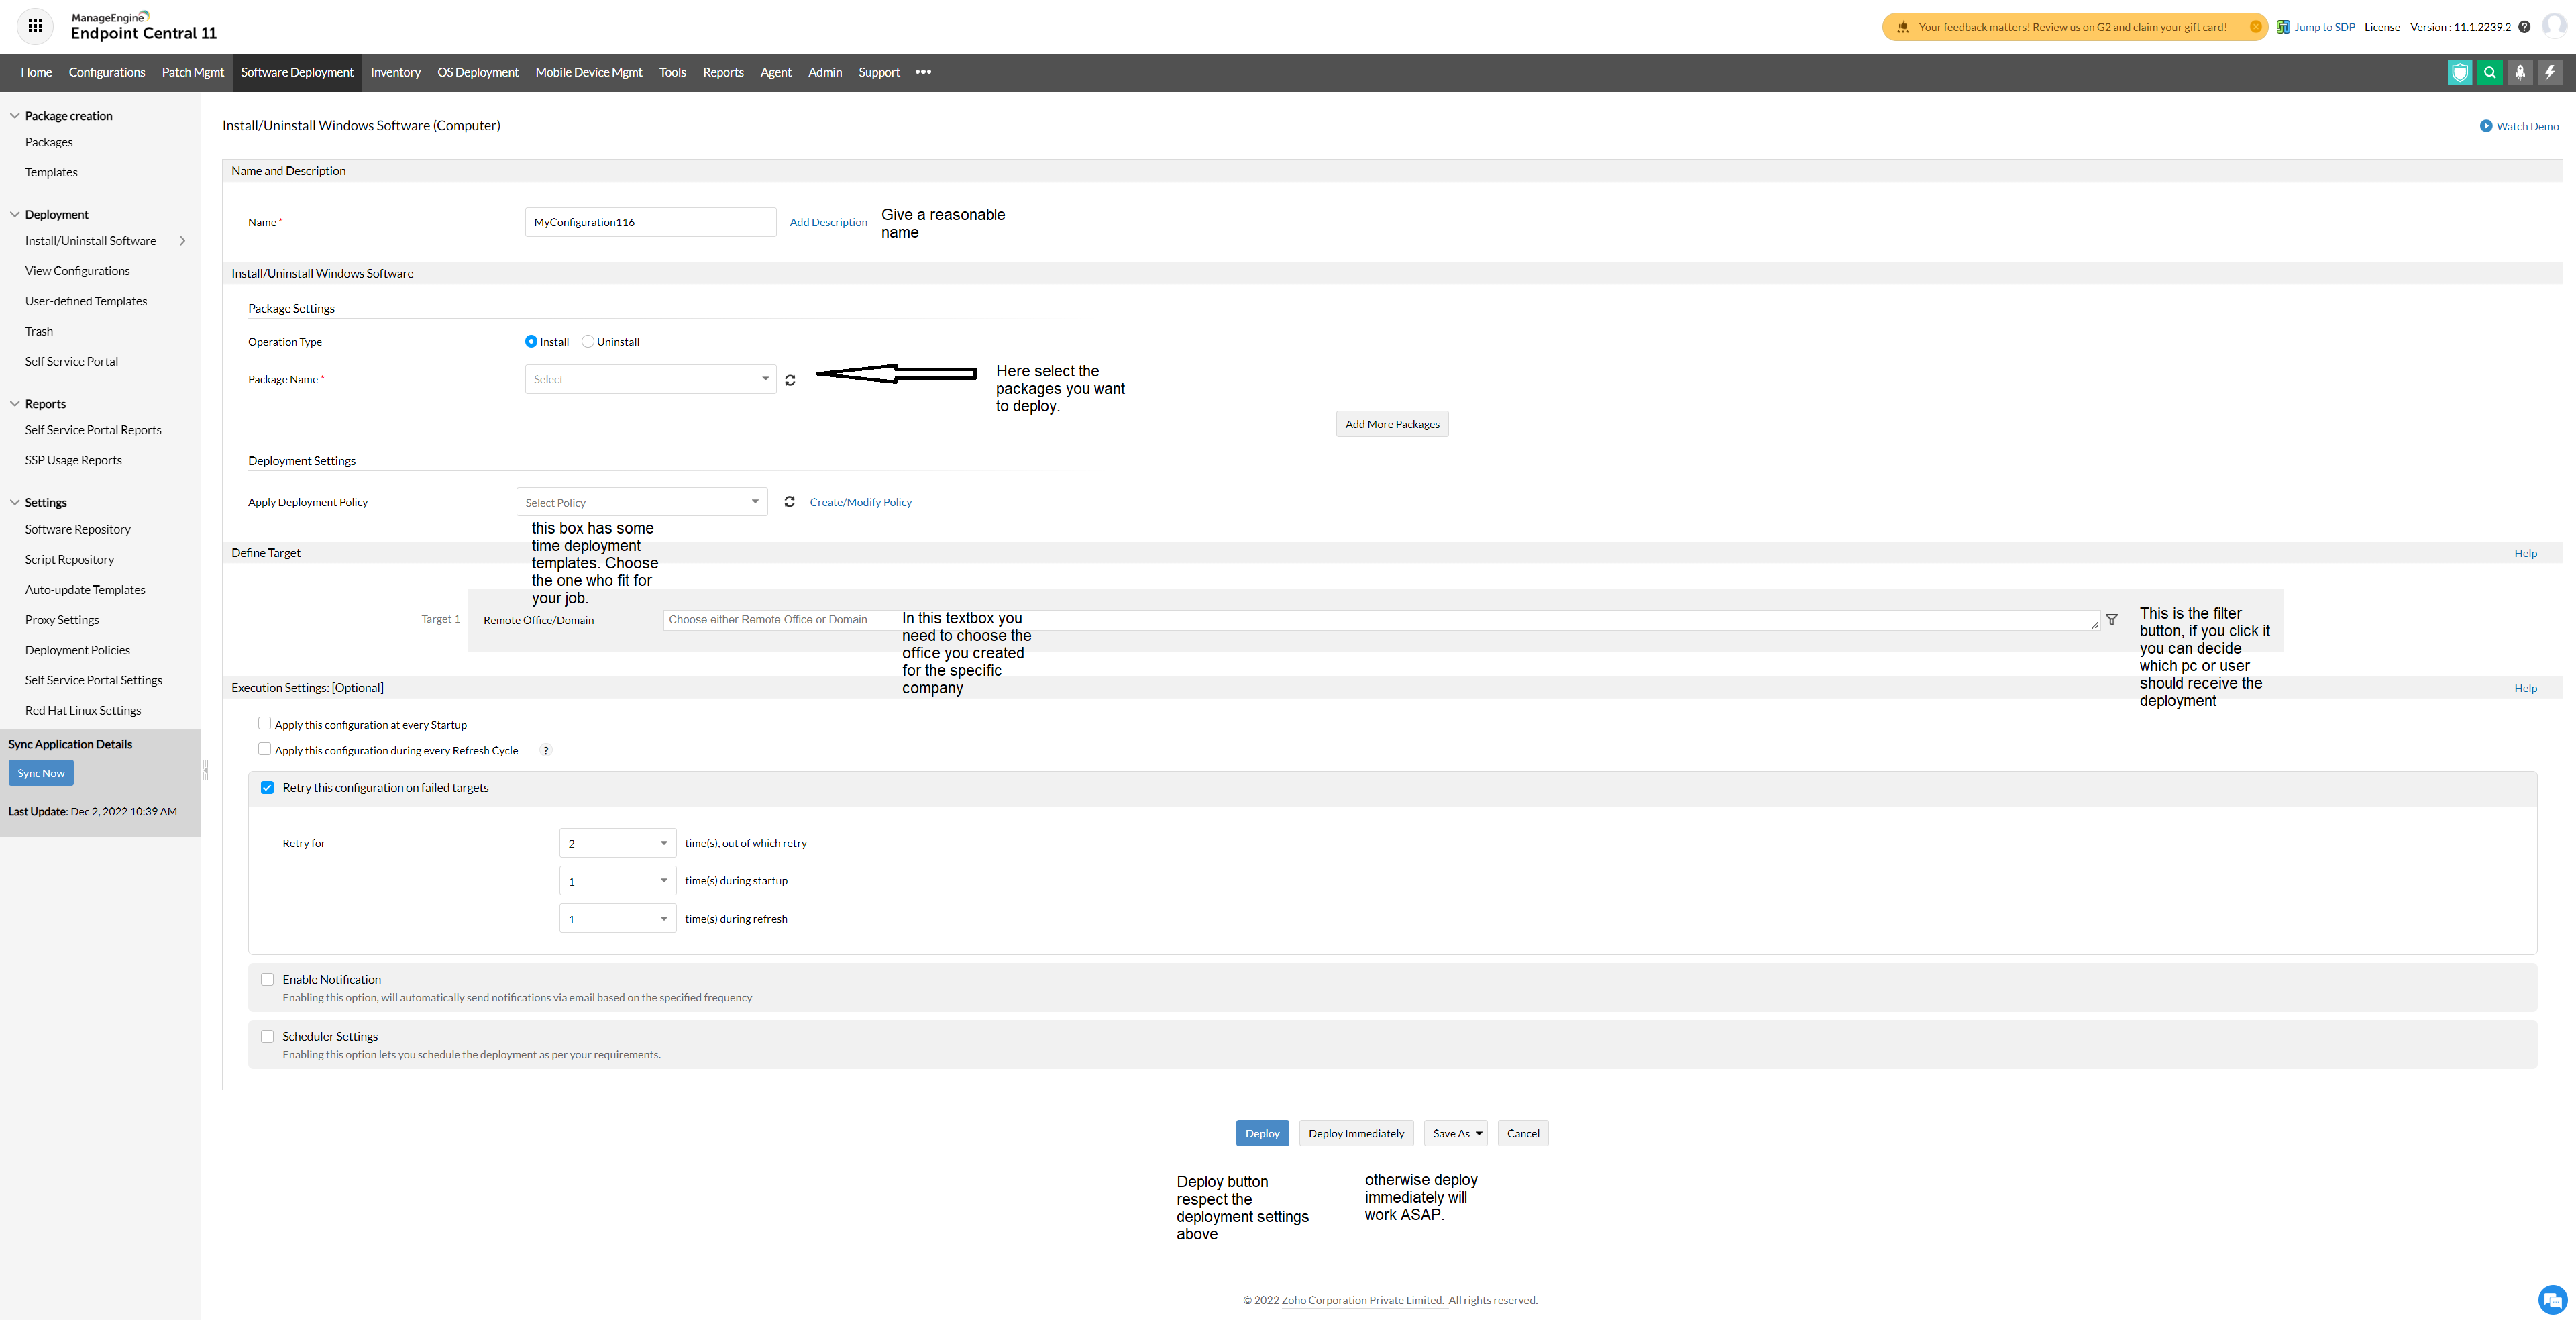Open the lightning quick-links icon
The height and width of the screenshot is (1320, 2576).
[x=2550, y=72]
